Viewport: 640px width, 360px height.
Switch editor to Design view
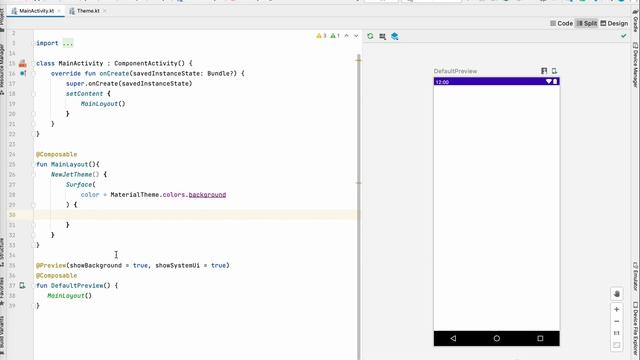pos(614,23)
